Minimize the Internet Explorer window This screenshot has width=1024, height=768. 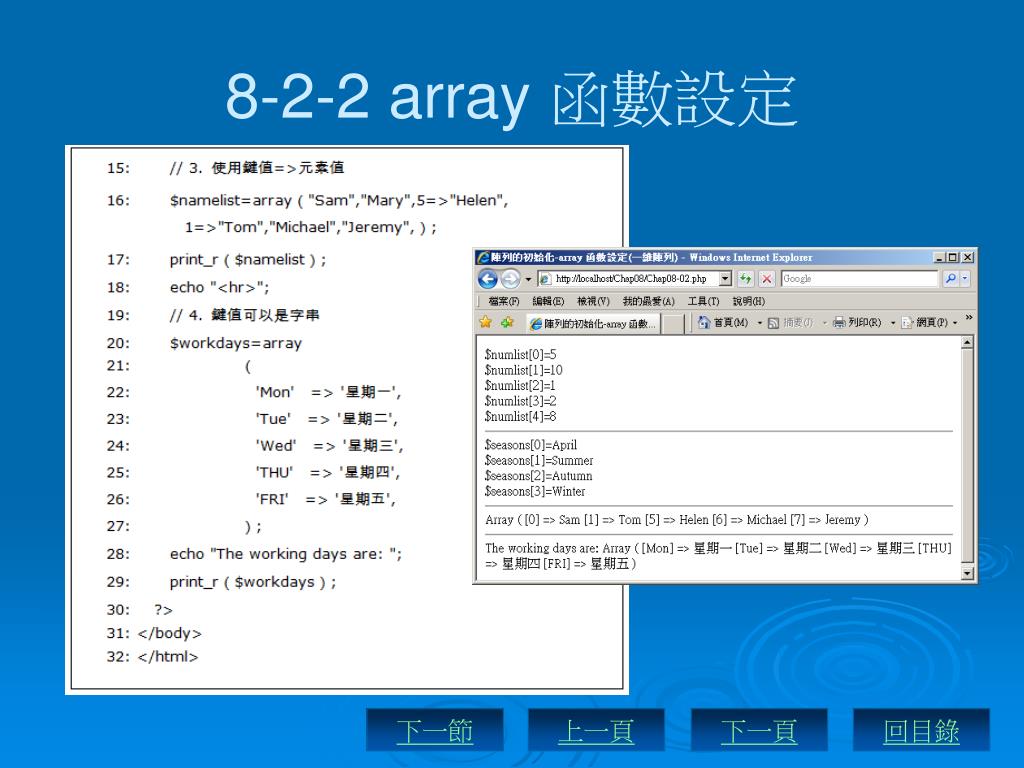pyautogui.click(x=939, y=257)
